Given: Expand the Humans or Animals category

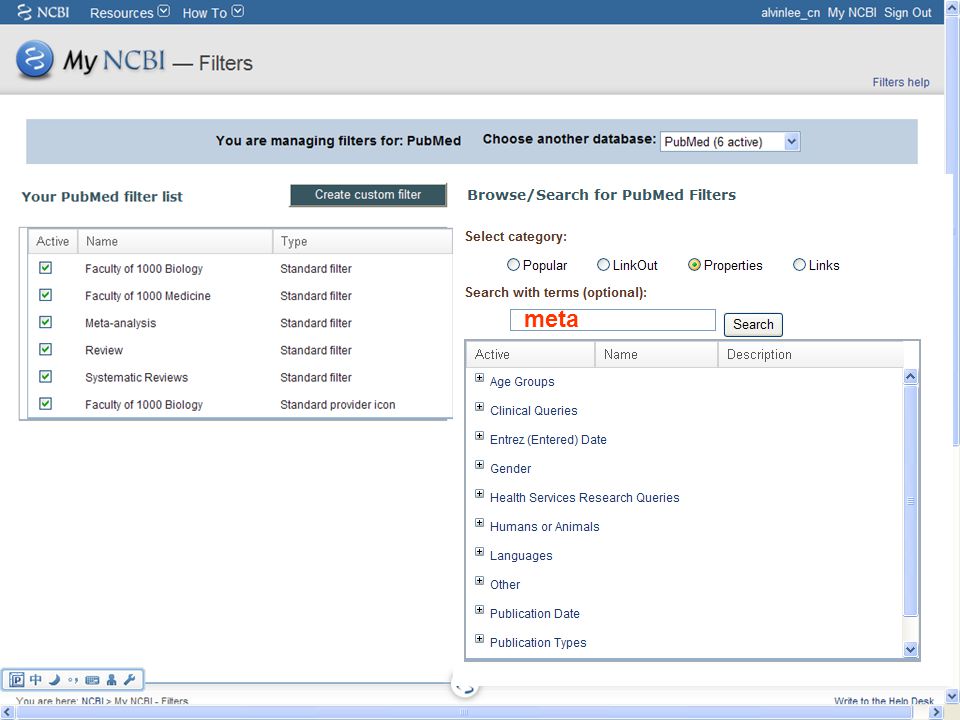Looking at the screenshot, I should (479, 522).
